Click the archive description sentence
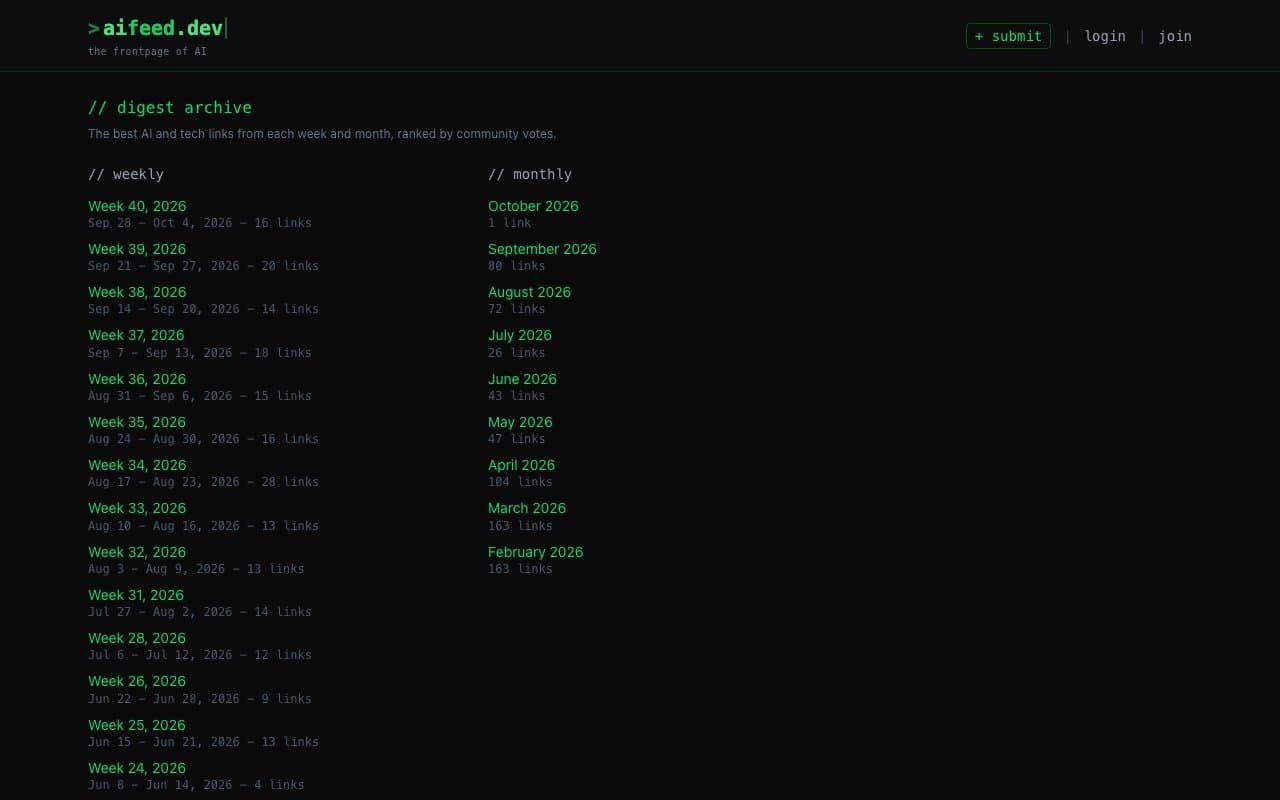The height and width of the screenshot is (800, 1280). pyautogui.click(x=322, y=134)
